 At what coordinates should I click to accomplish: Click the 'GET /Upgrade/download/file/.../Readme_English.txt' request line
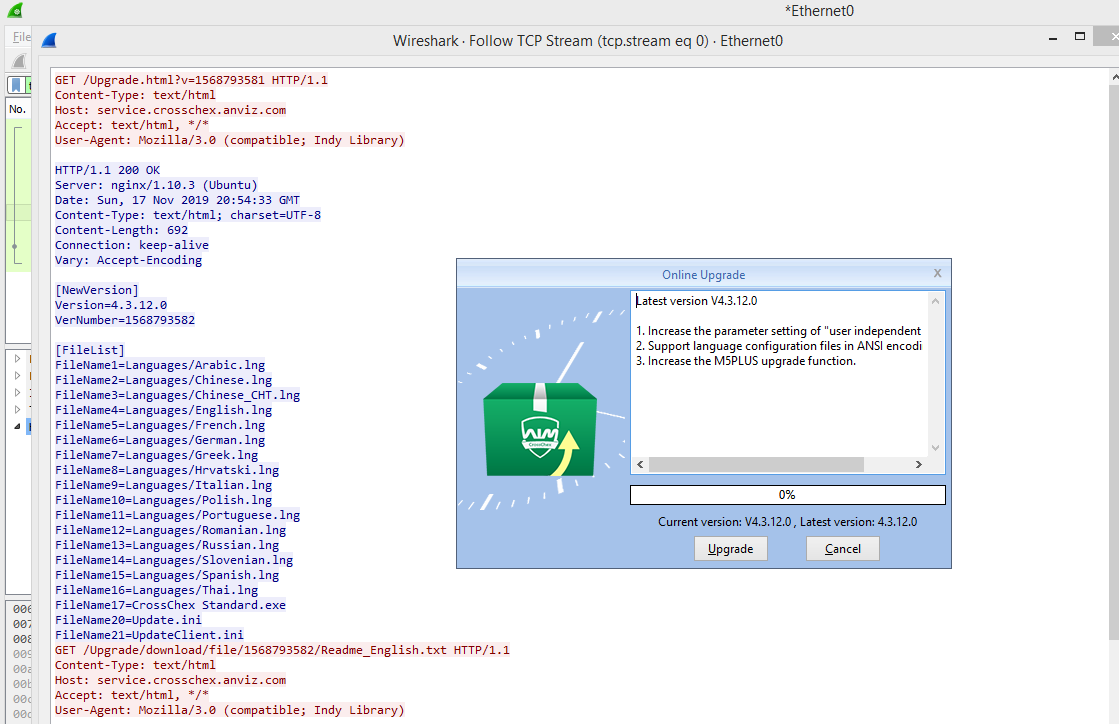pyautogui.click(x=283, y=649)
